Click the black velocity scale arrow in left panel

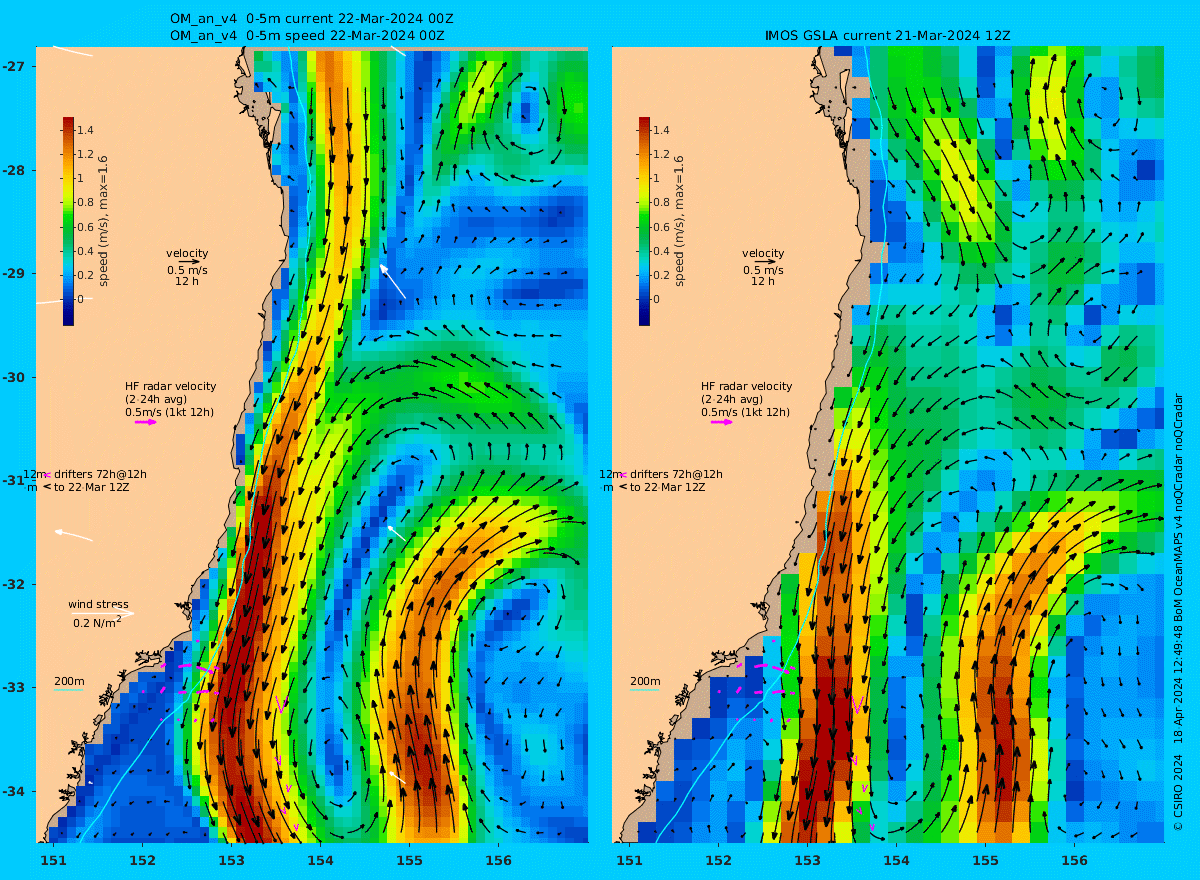coord(190,262)
